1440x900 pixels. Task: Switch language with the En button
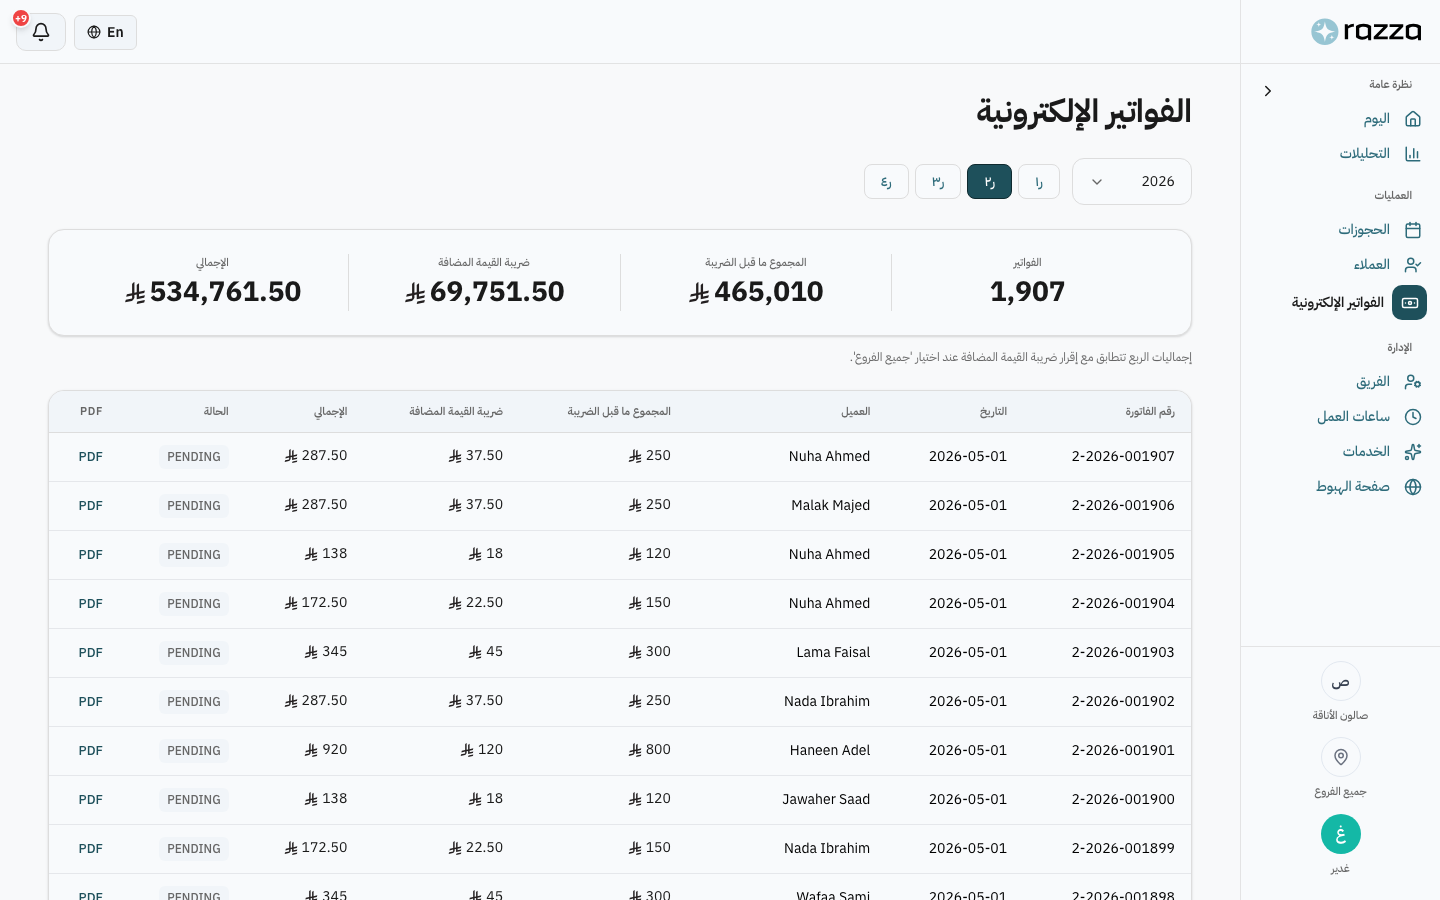pos(105,32)
